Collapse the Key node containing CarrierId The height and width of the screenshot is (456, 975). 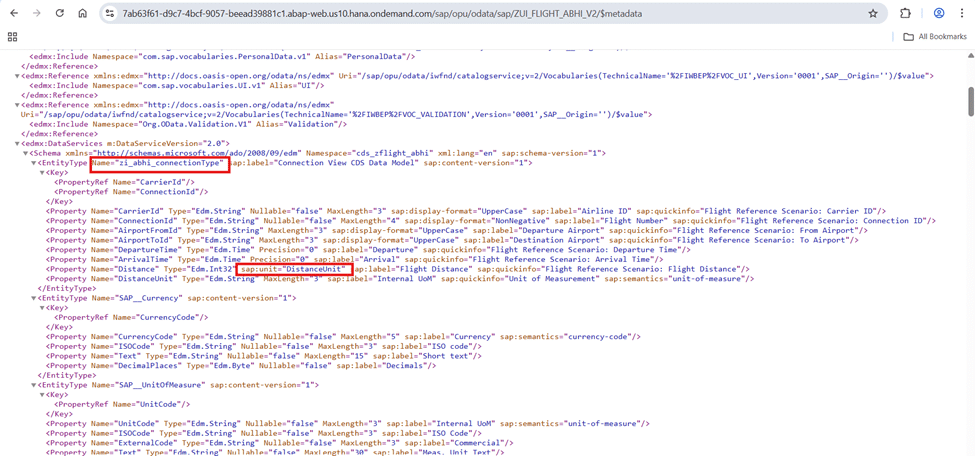coord(42,173)
